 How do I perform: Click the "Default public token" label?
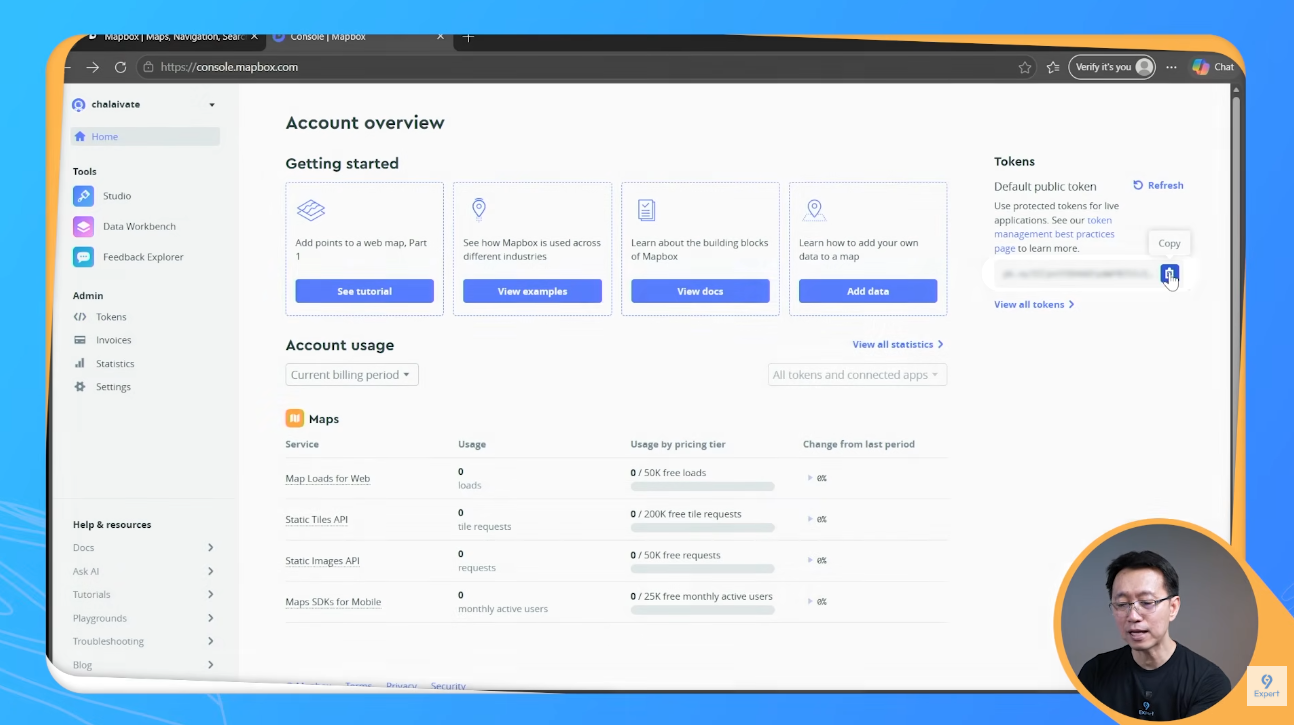point(1045,186)
